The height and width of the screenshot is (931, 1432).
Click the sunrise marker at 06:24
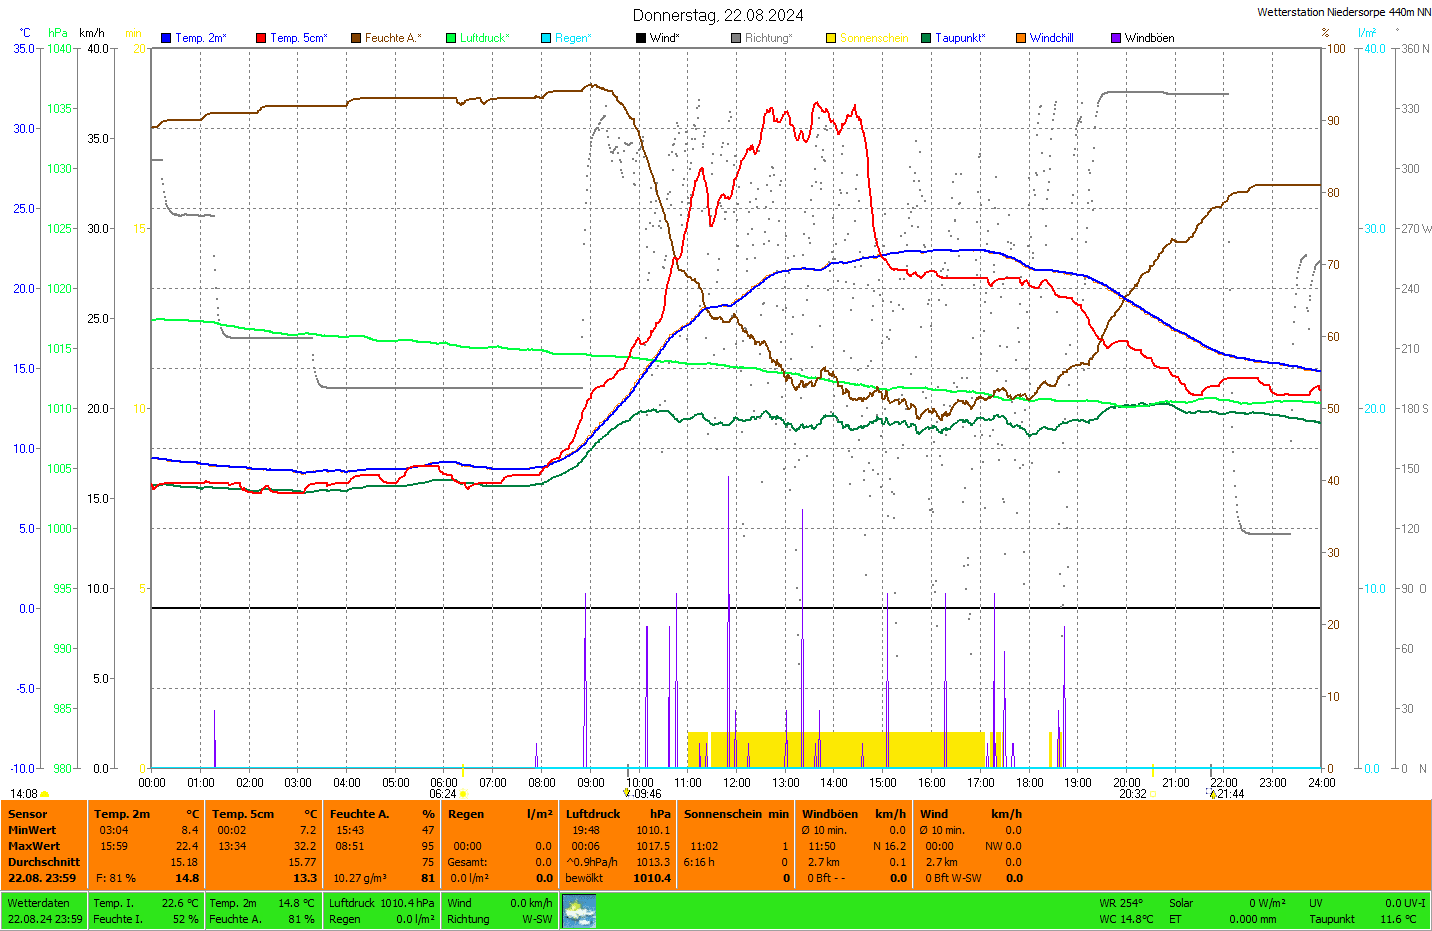[x=462, y=794]
